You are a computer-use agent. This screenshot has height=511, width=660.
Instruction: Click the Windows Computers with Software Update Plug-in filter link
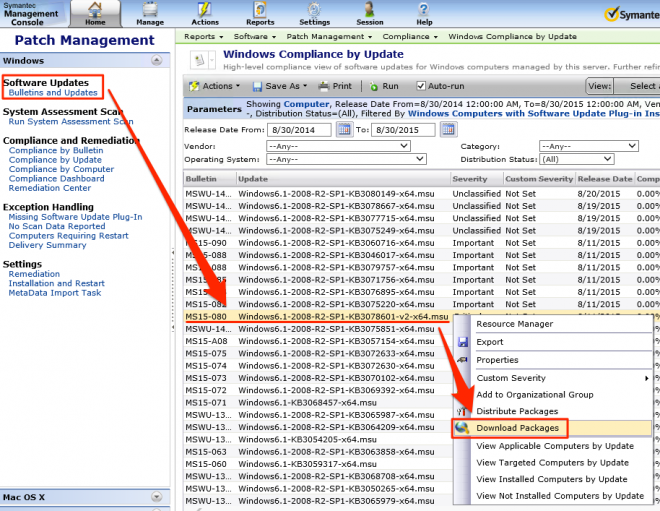[x=534, y=114]
